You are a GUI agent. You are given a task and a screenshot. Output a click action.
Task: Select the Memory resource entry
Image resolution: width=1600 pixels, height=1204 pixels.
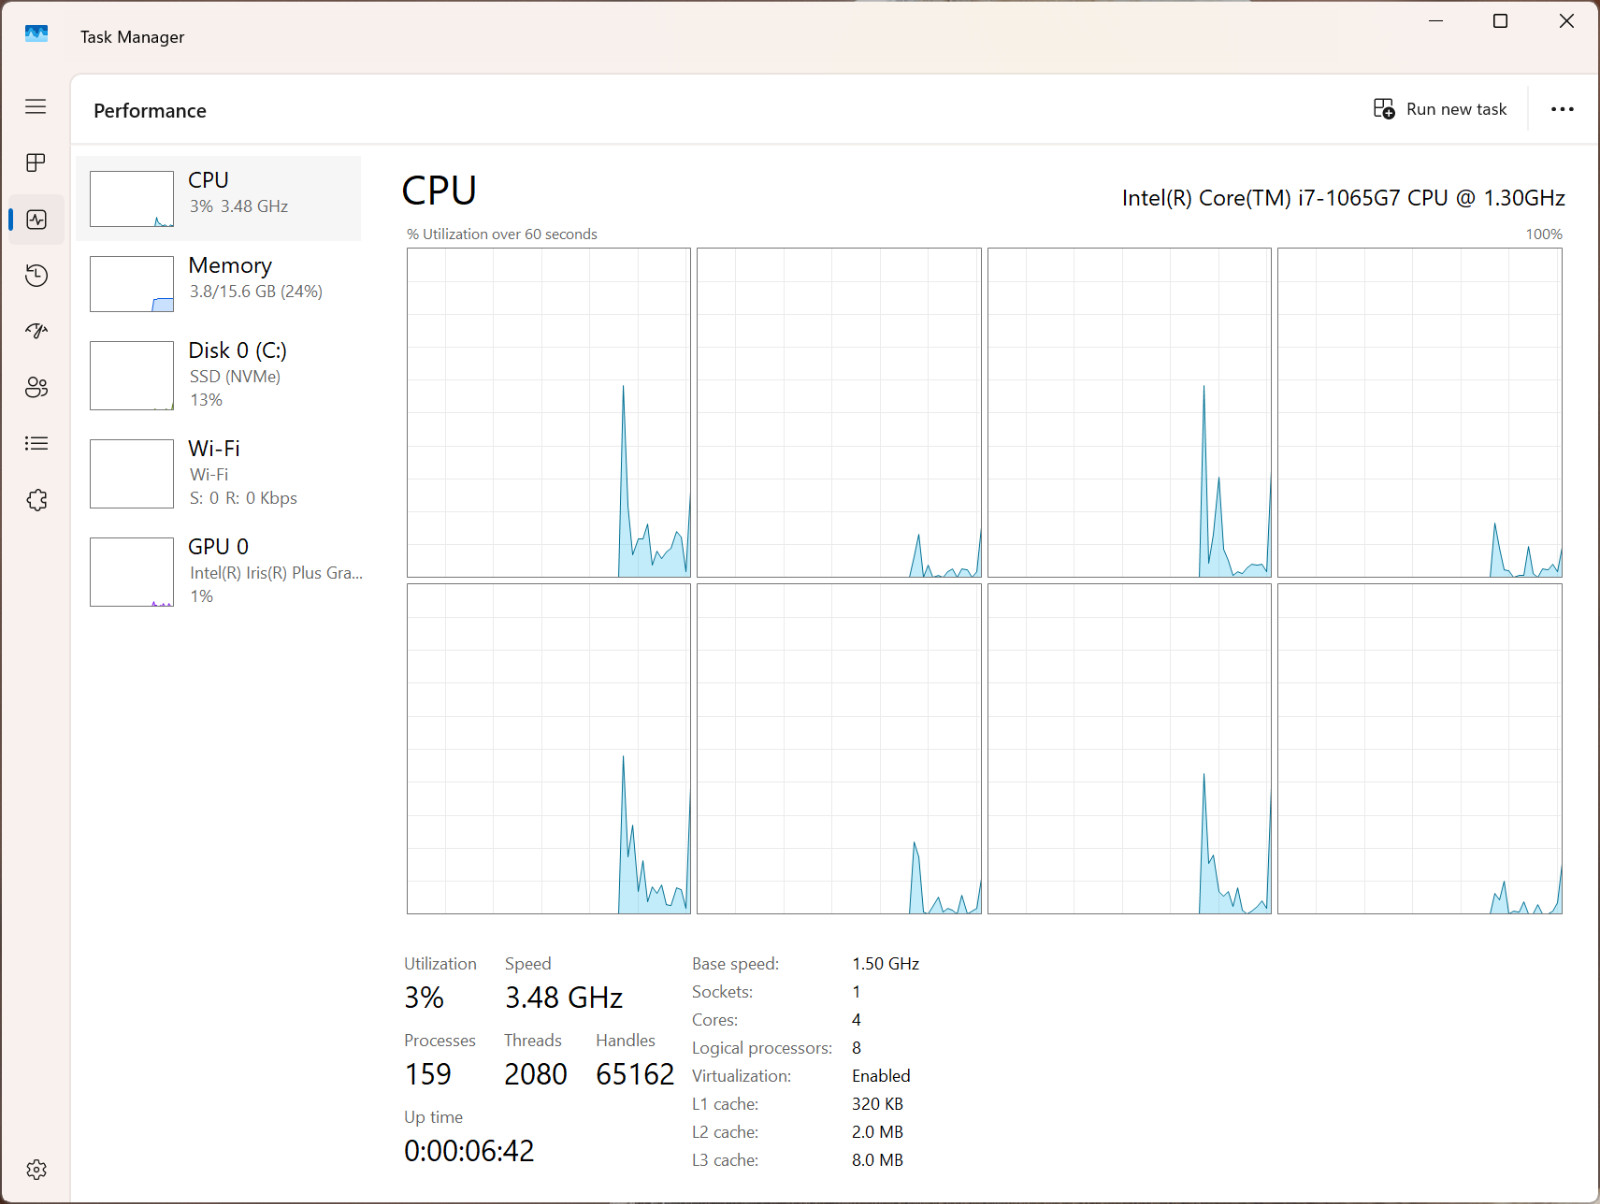coord(218,283)
